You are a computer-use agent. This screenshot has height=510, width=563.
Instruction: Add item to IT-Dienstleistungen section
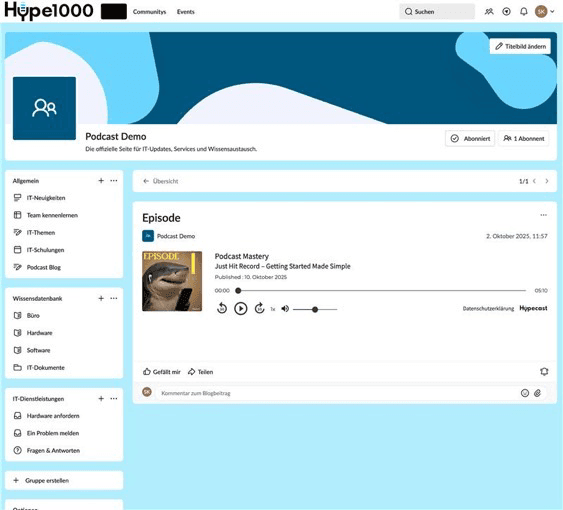[101, 399]
